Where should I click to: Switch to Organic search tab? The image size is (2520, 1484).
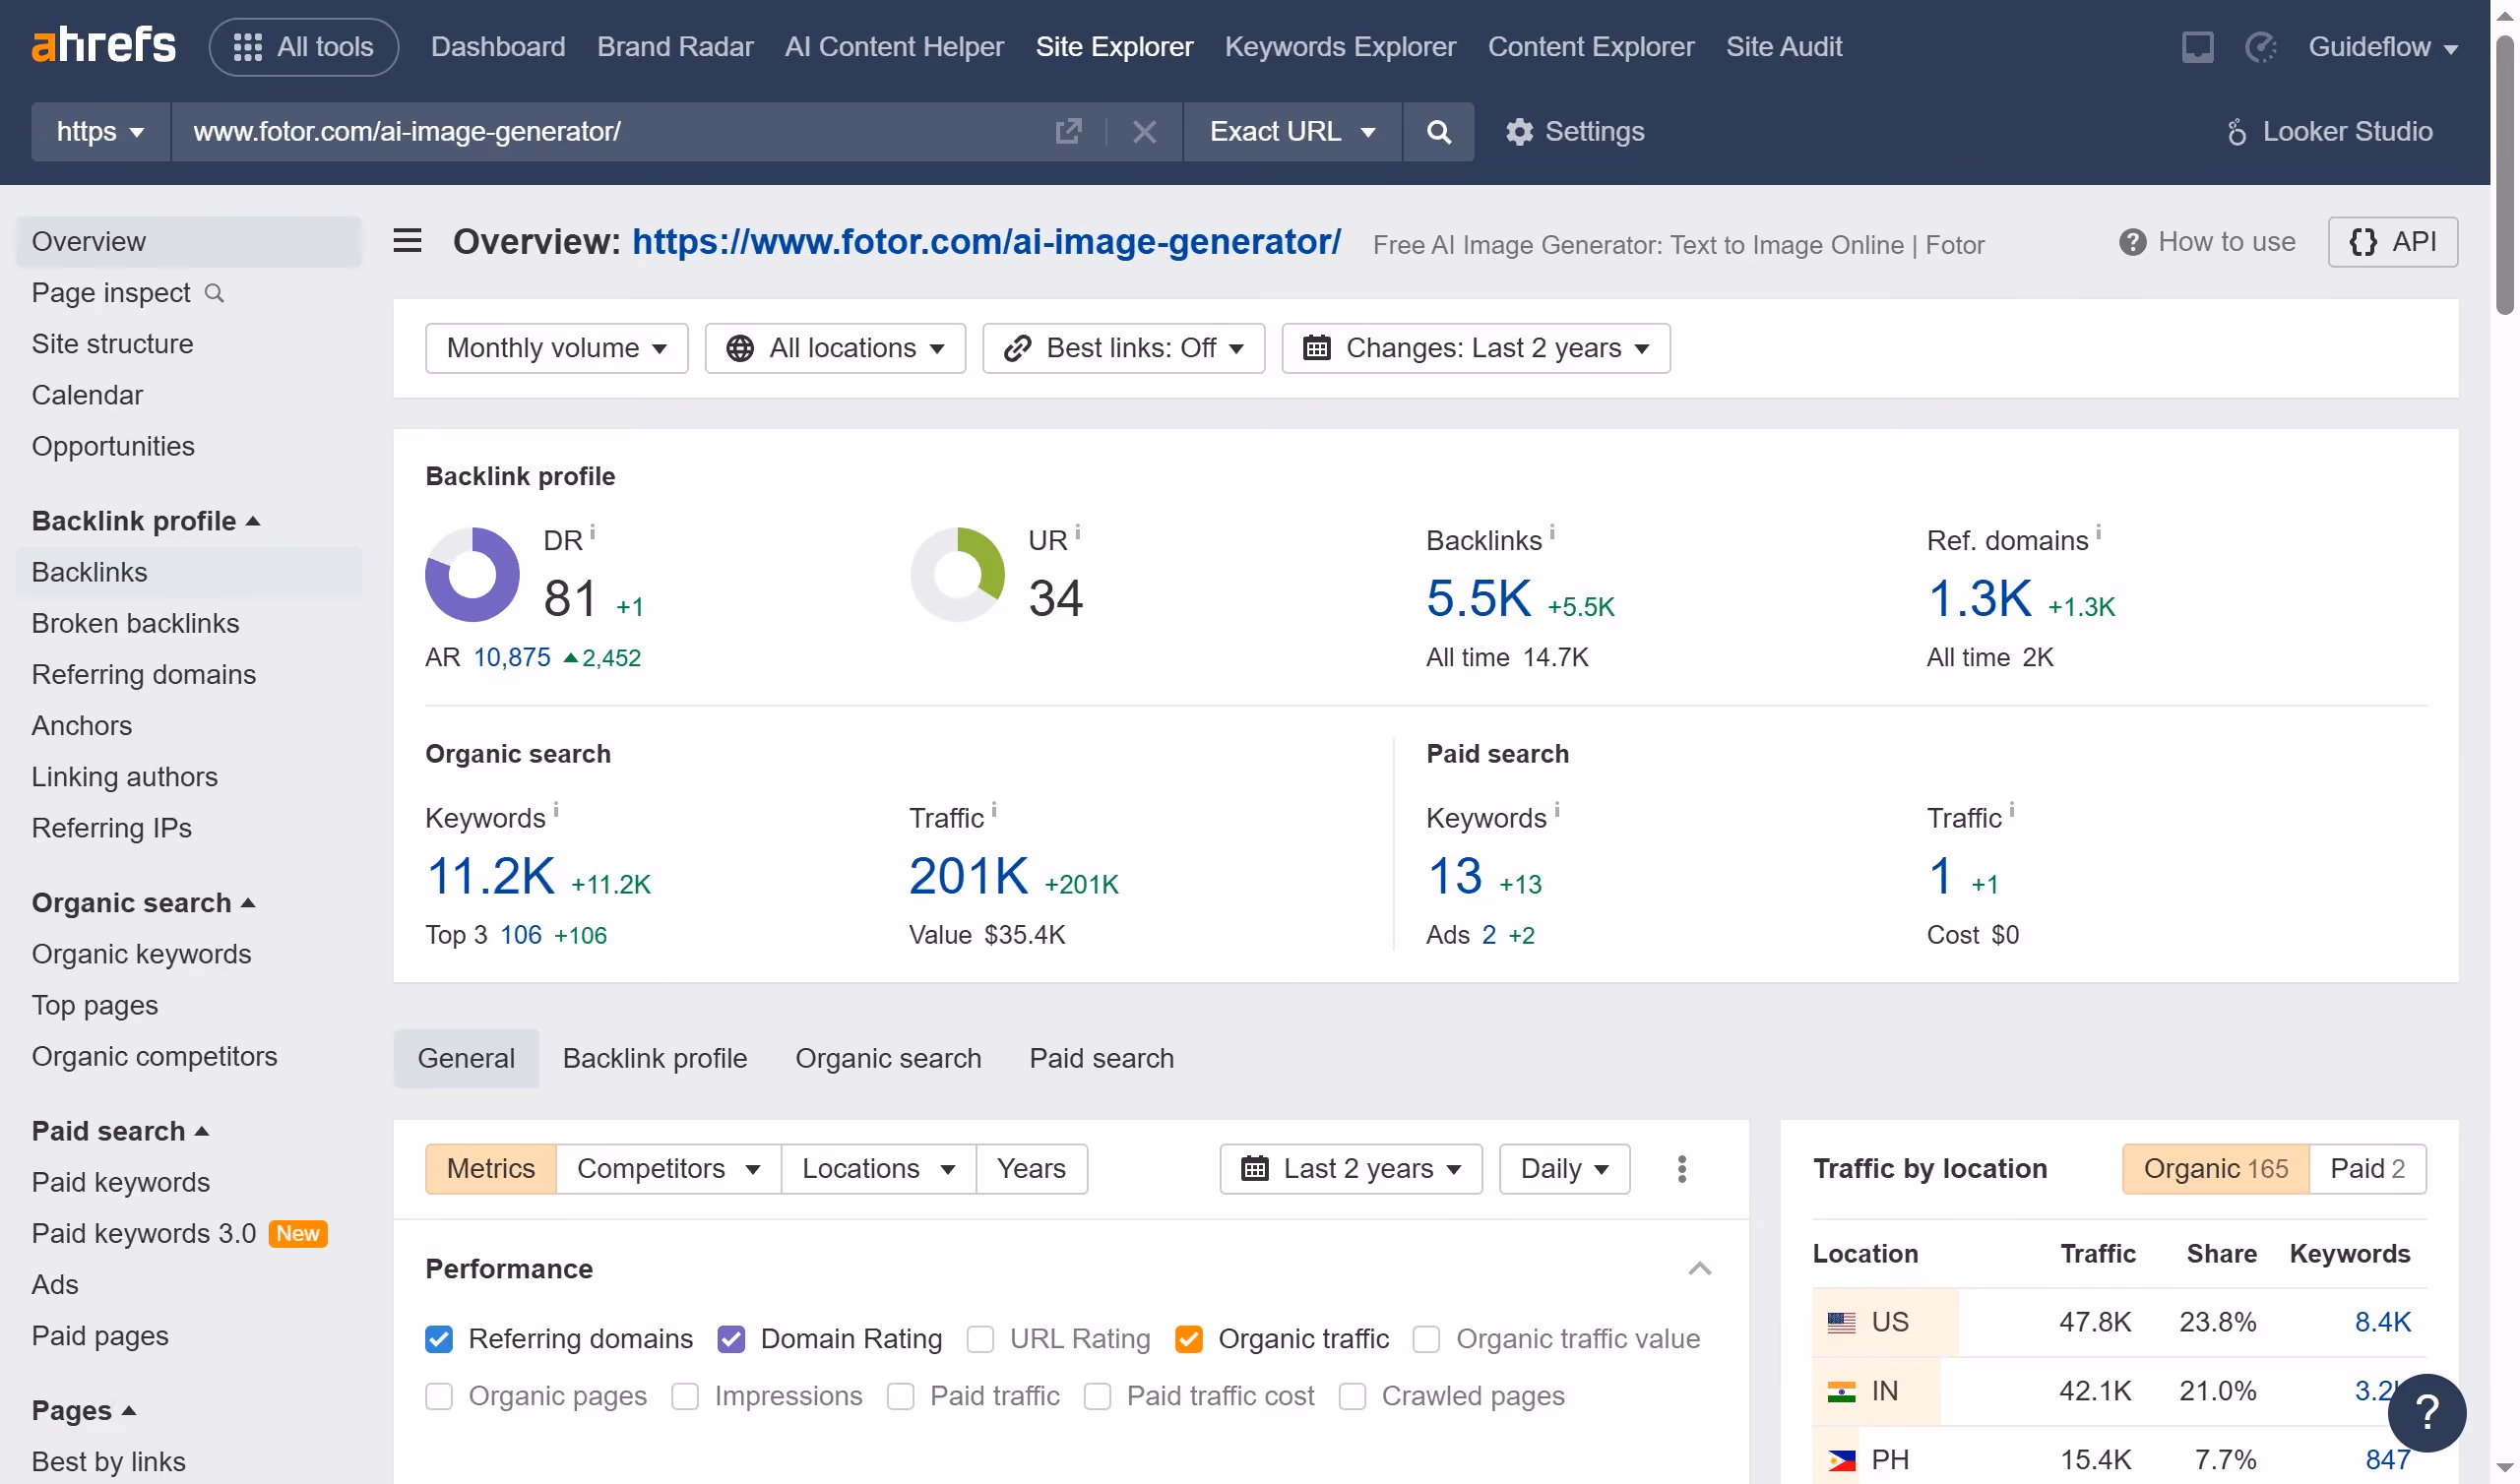coord(888,1059)
